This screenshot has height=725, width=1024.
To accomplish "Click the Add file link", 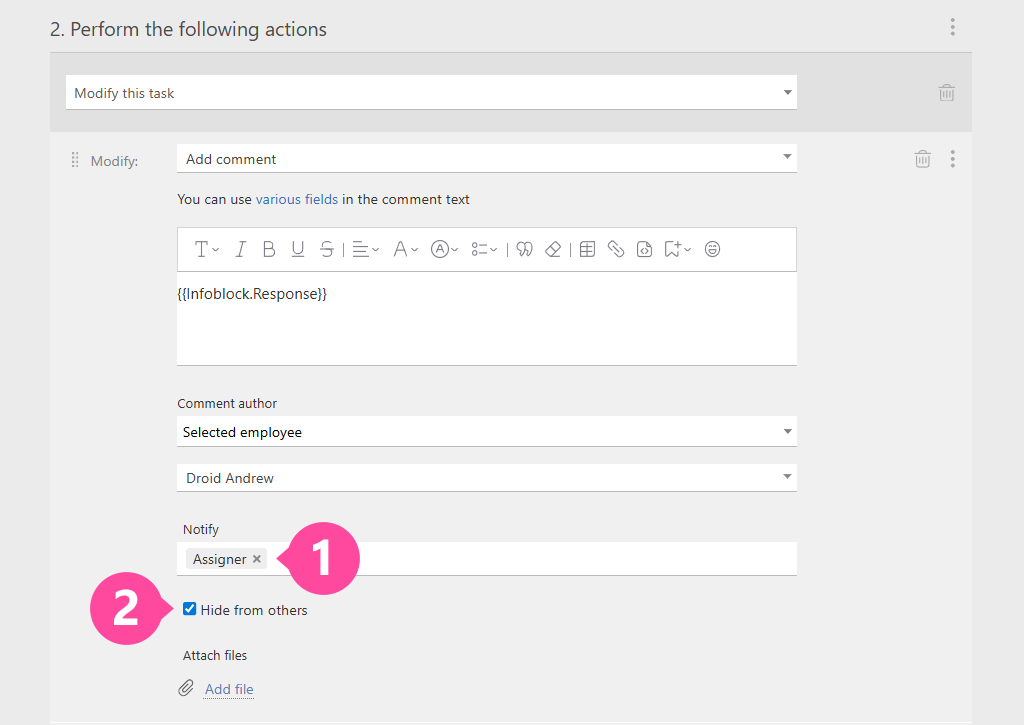I will click(x=229, y=689).
